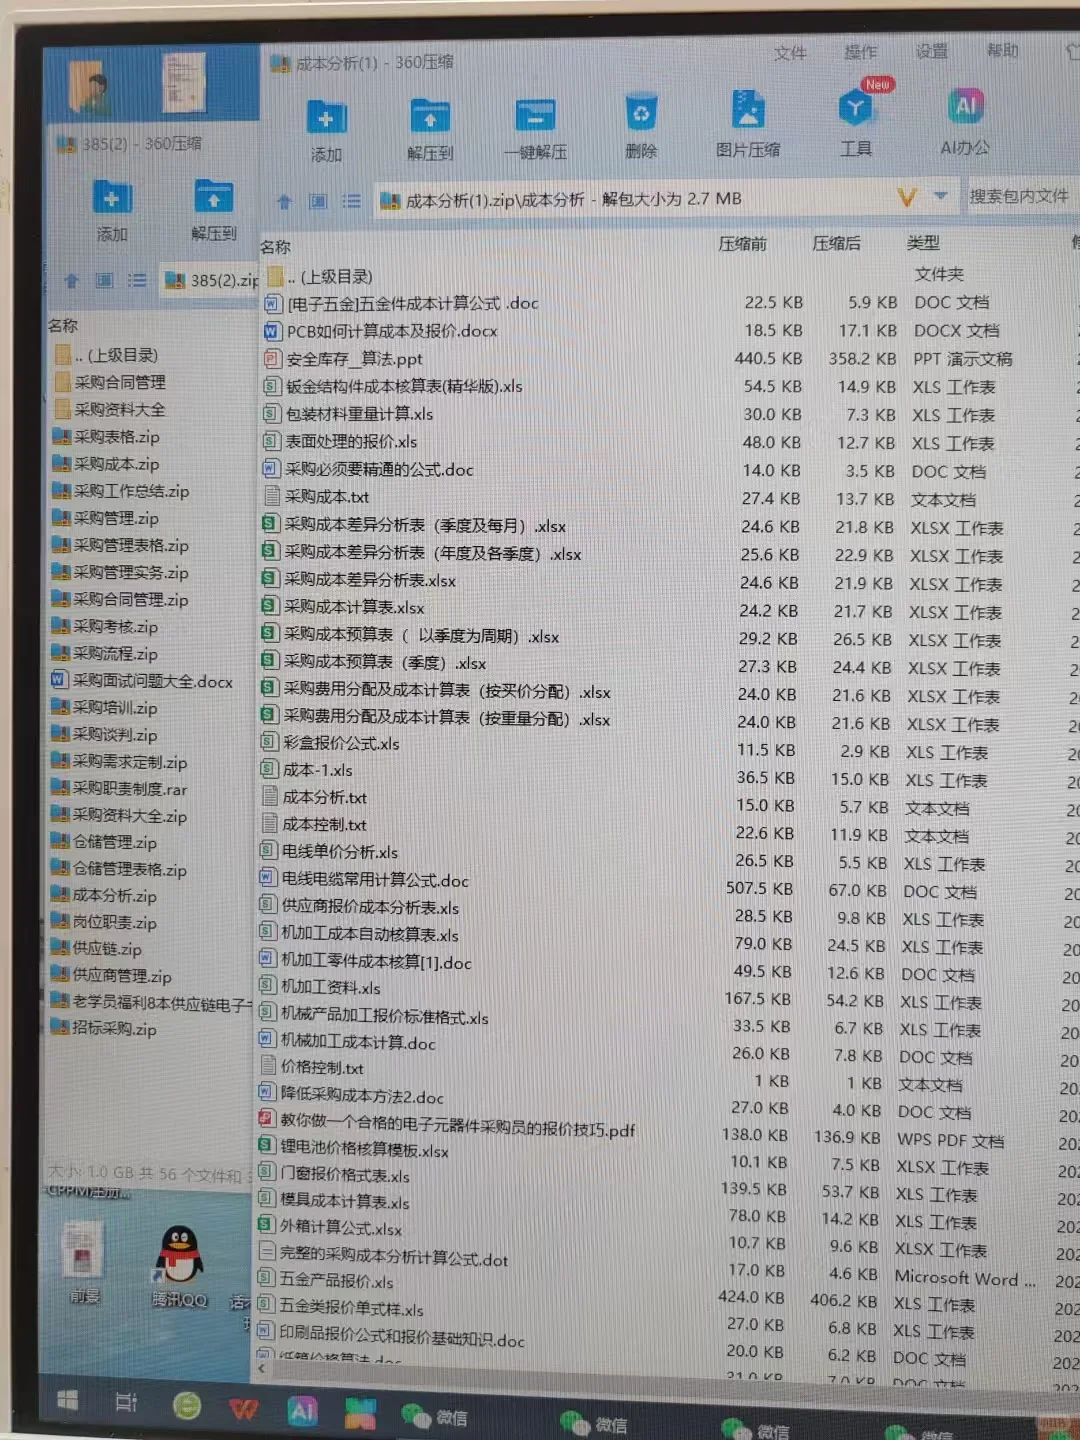The image size is (1080, 1440).
Task: Switch to detailed list view mode
Action: click(351, 199)
